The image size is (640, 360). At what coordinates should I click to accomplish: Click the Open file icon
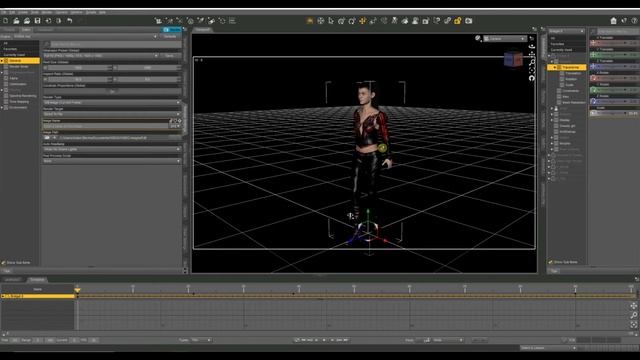[16, 20]
